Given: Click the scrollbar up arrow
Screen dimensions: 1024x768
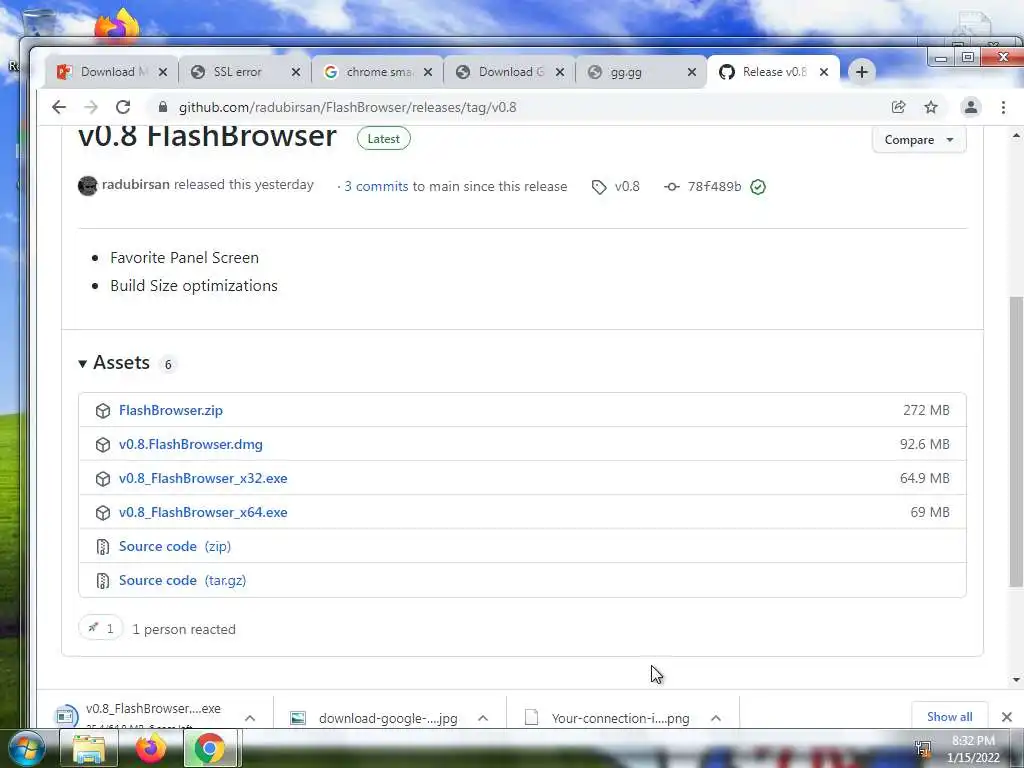Looking at the screenshot, I should 1016,136.
